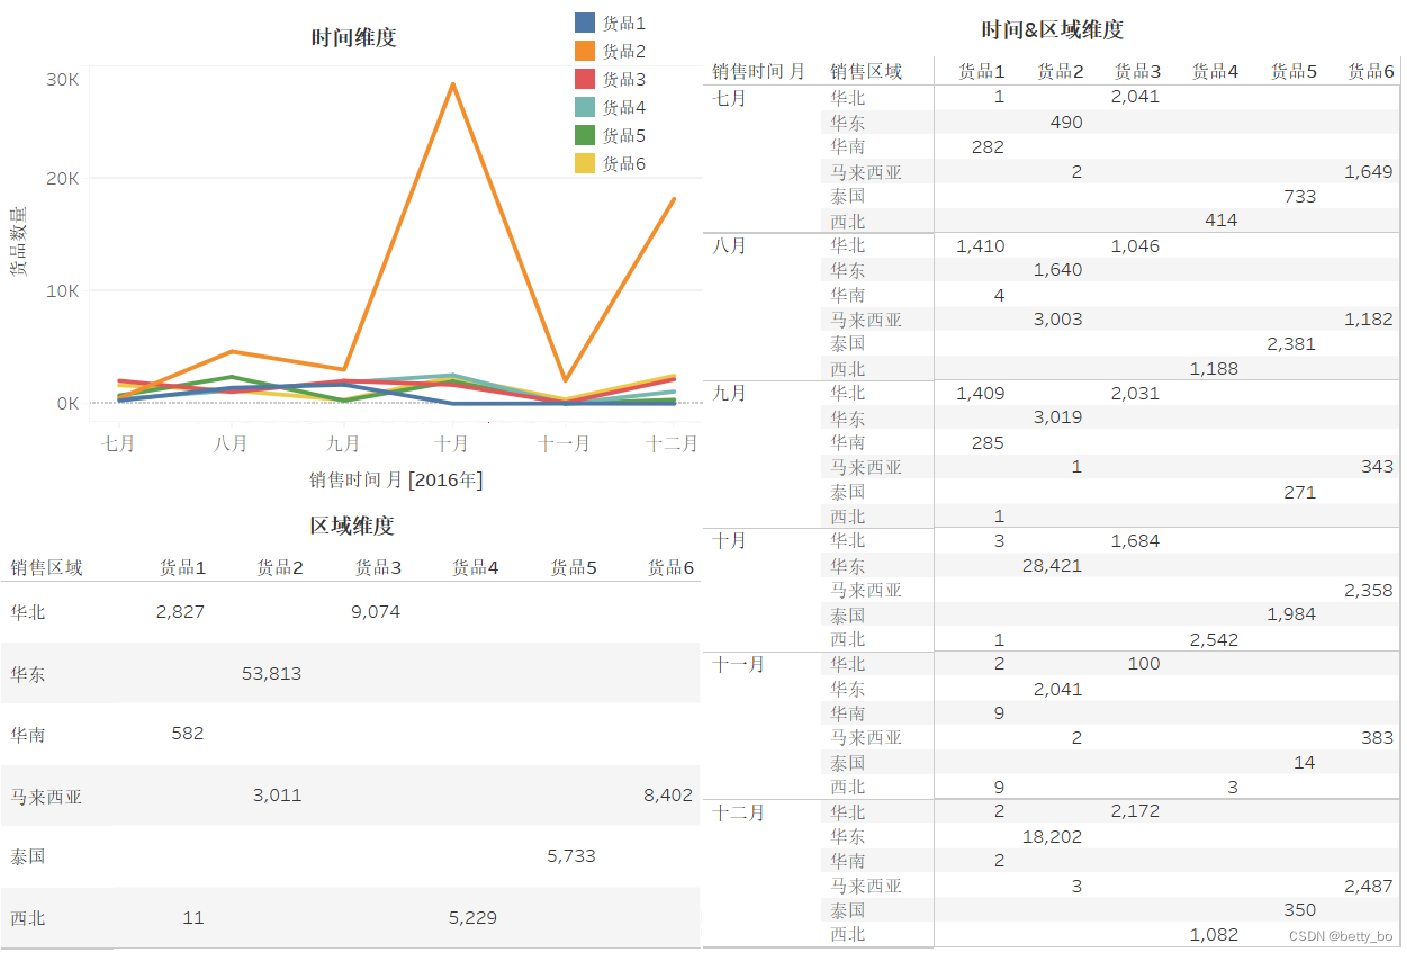1407x953 pixels.
Task: Click the 350 value in 十二月 泰国 row
Action: click(1299, 910)
